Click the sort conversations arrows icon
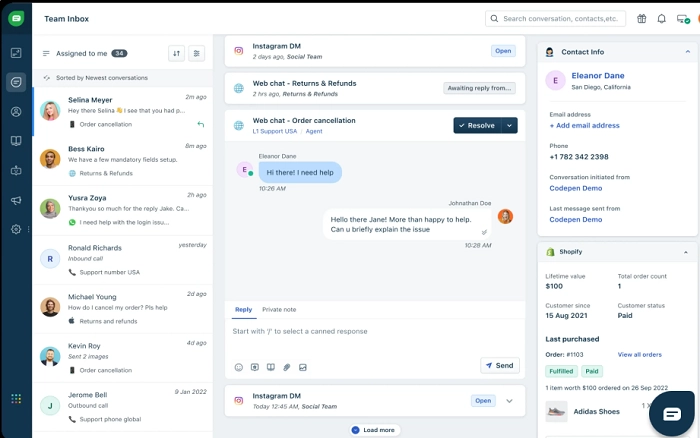 176,53
